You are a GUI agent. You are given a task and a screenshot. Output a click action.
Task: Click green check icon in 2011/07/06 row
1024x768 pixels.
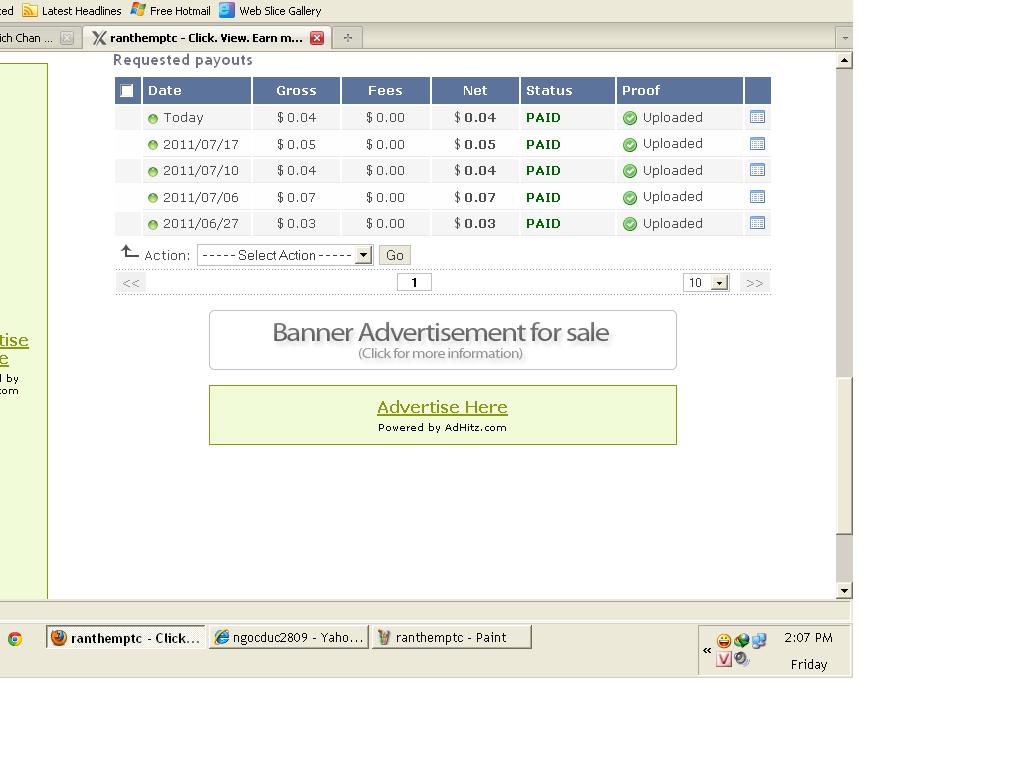pos(630,197)
